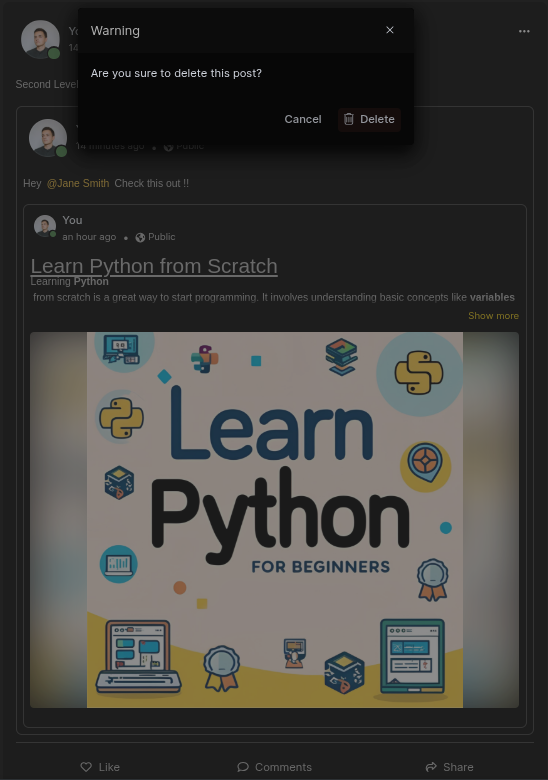
Task: Click the 'Check this out !!' text
Action: point(152,184)
